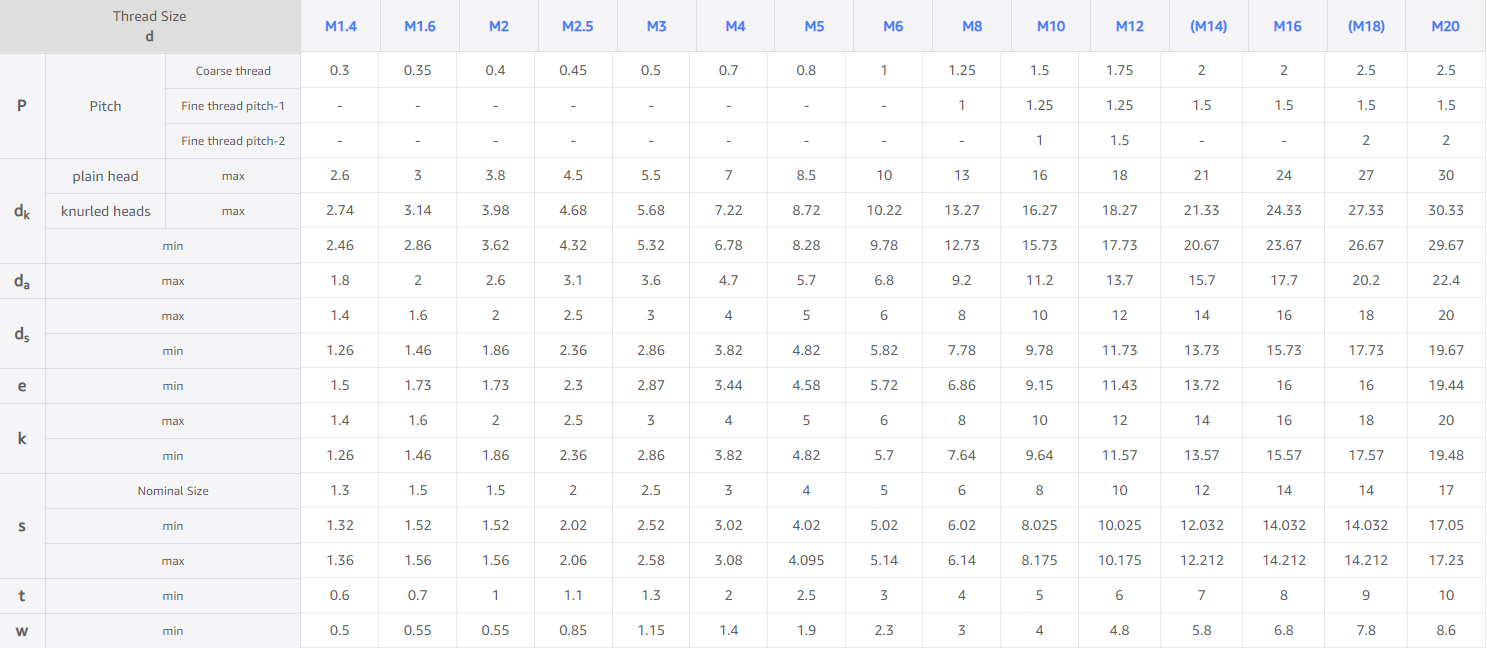Select the Coarse thread row label

[233, 71]
